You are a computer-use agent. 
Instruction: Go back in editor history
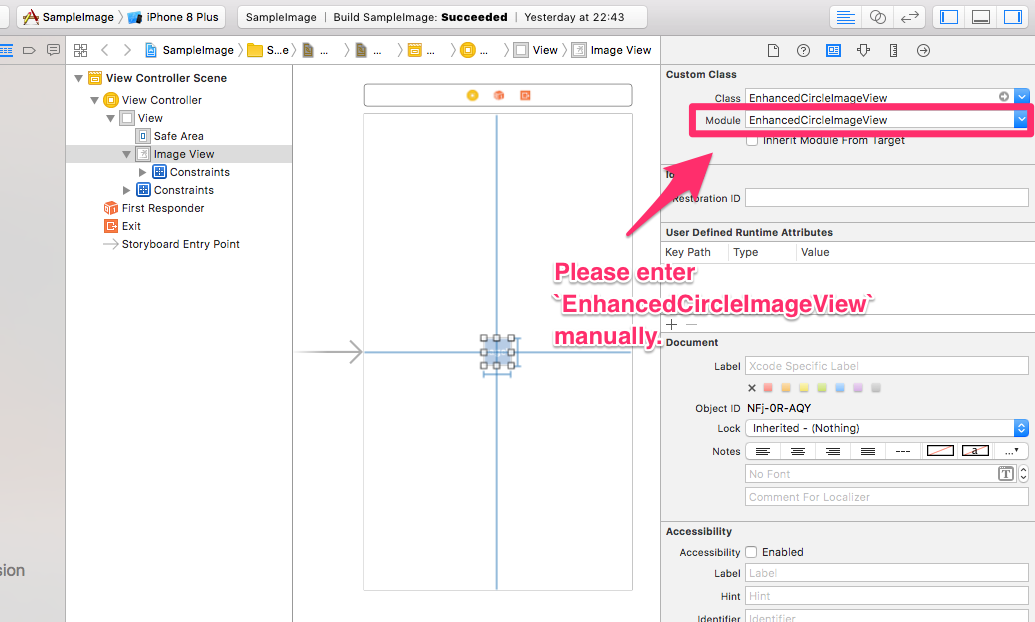[104, 50]
